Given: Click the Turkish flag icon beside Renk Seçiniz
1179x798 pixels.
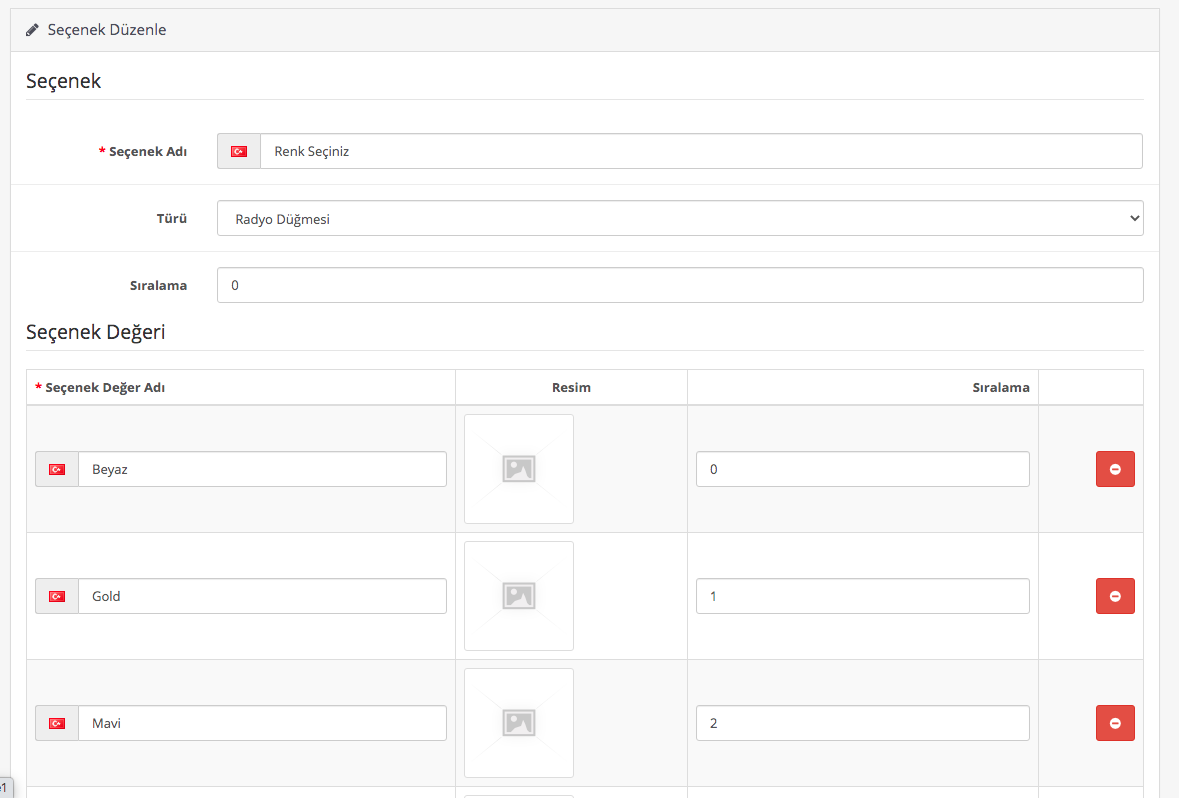Looking at the screenshot, I should tap(239, 151).
